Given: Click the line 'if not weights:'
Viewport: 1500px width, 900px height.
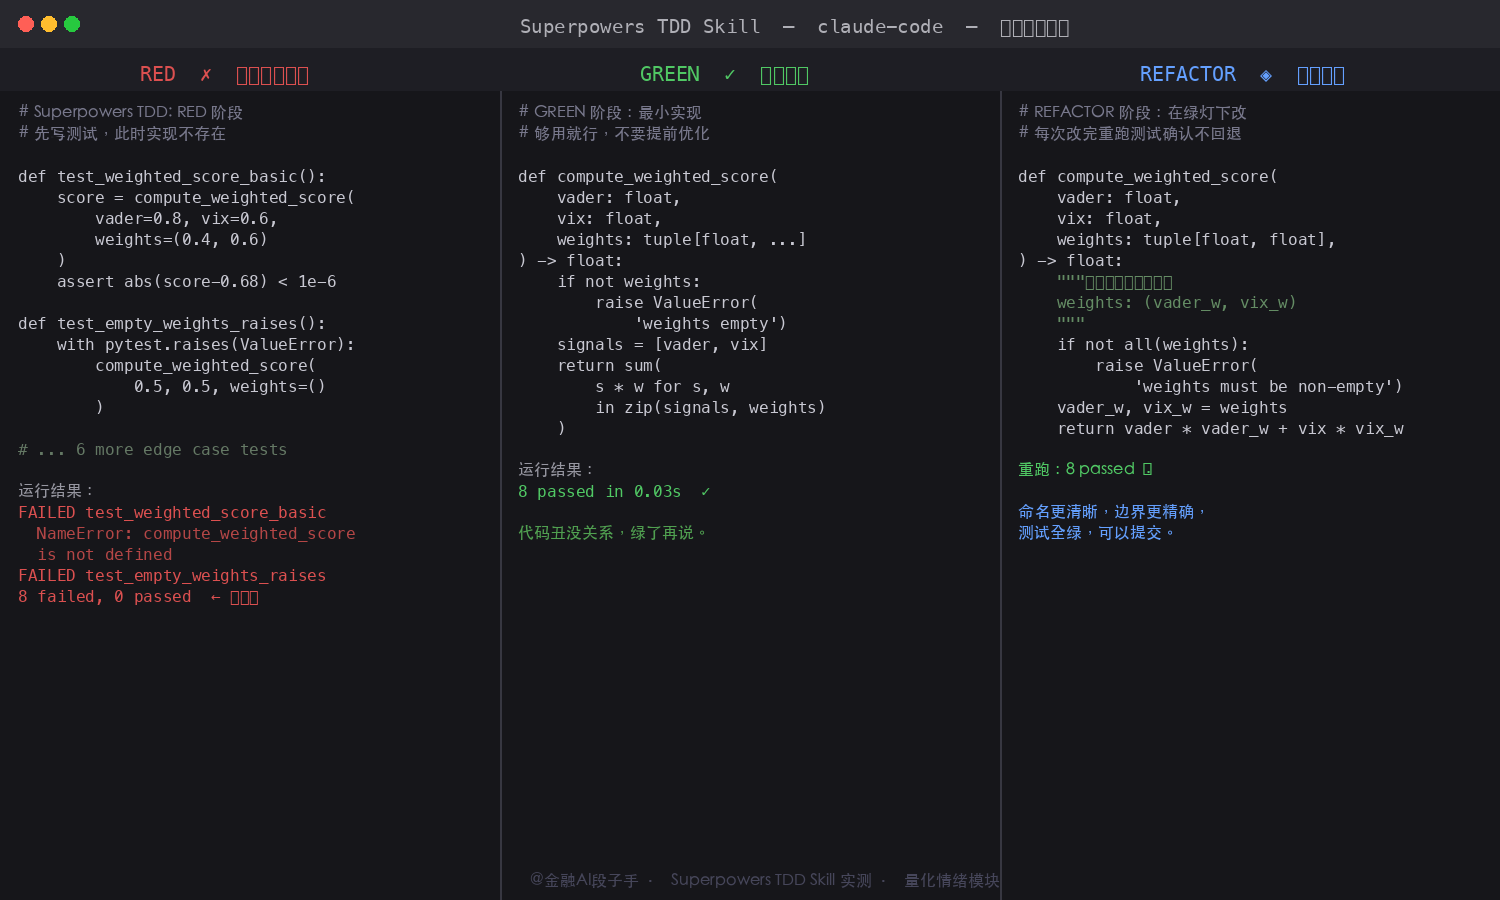Looking at the screenshot, I should point(629,282).
